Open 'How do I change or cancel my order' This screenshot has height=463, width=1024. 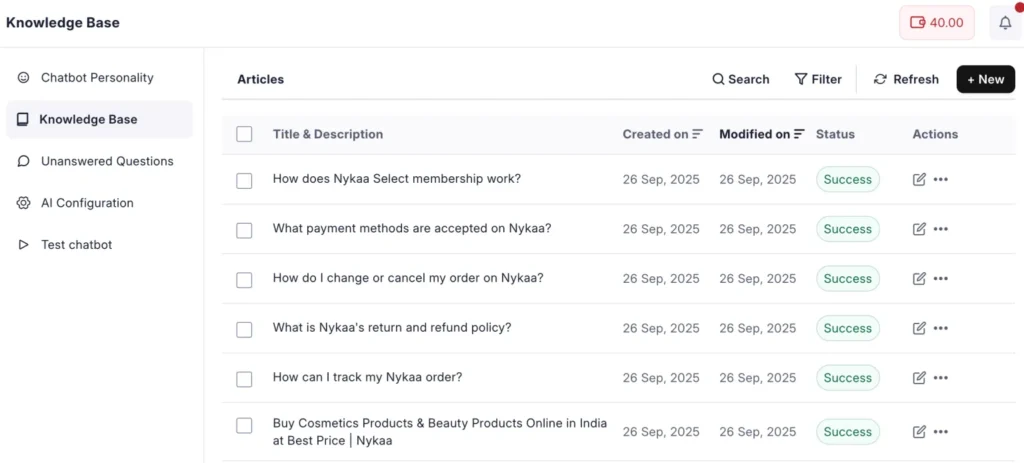pos(408,278)
